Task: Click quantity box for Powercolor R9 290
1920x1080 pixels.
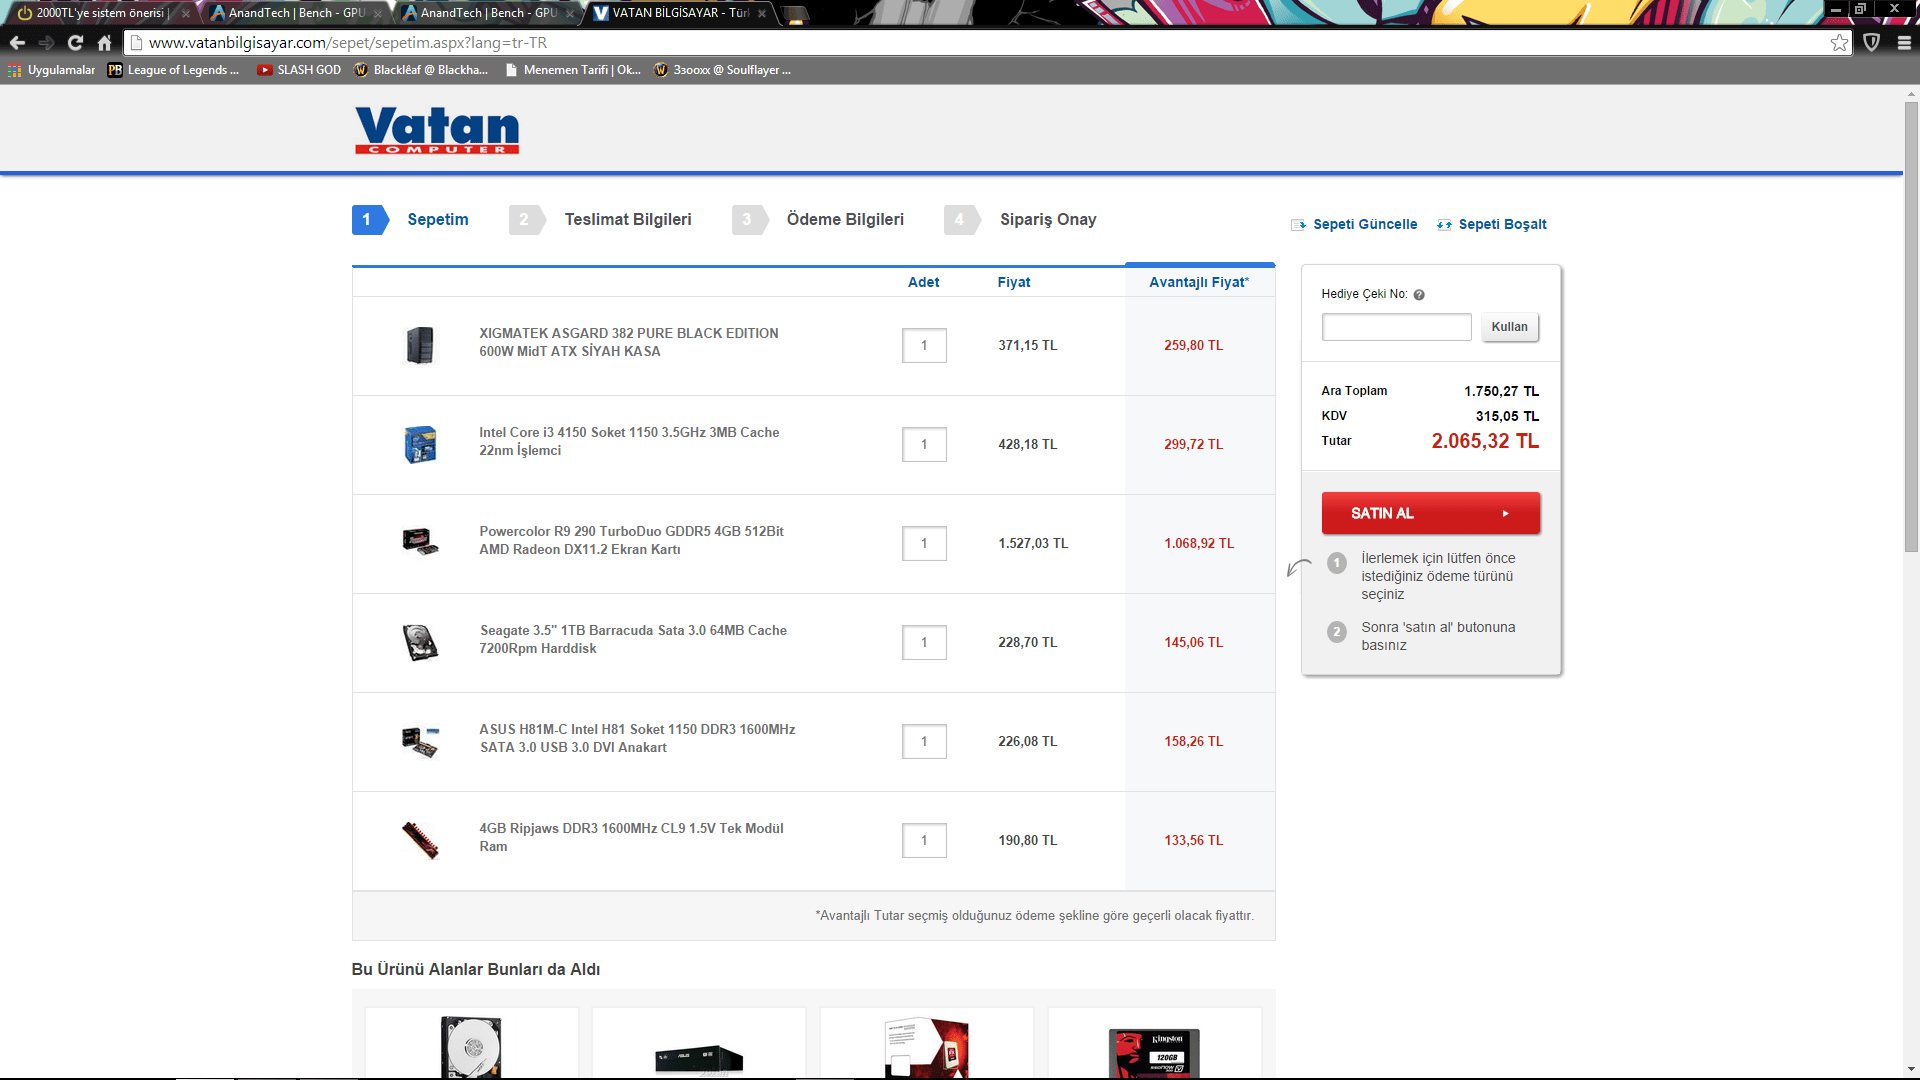Action: (x=924, y=543)
